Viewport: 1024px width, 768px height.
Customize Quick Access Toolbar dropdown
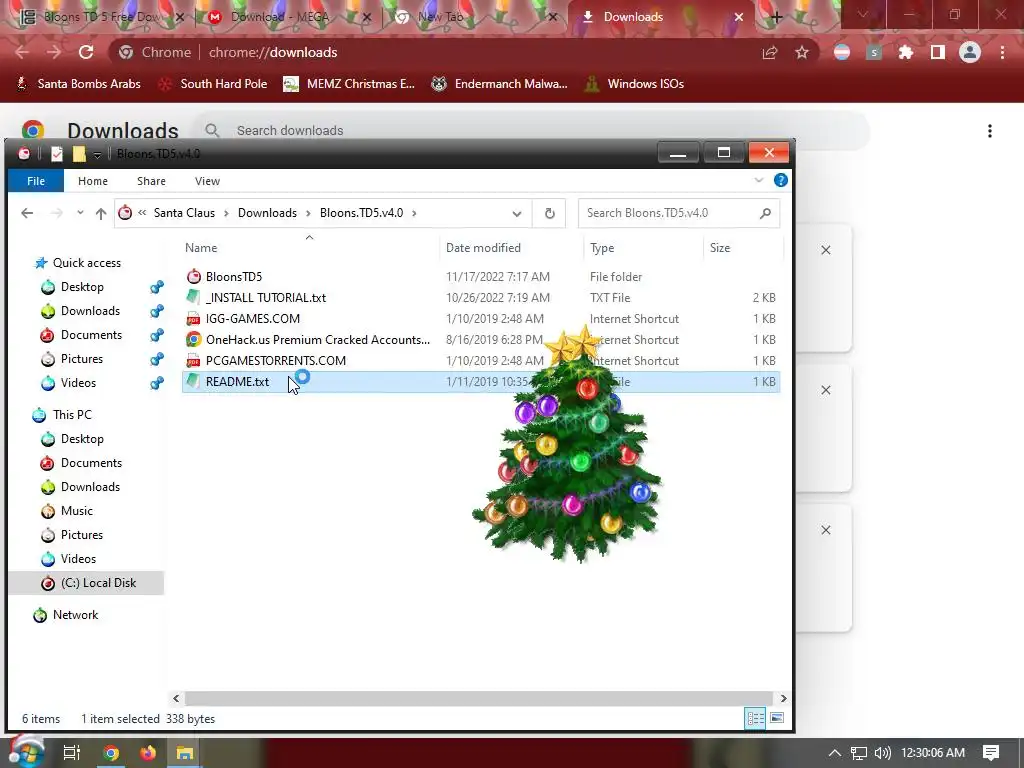pos(97,154)
